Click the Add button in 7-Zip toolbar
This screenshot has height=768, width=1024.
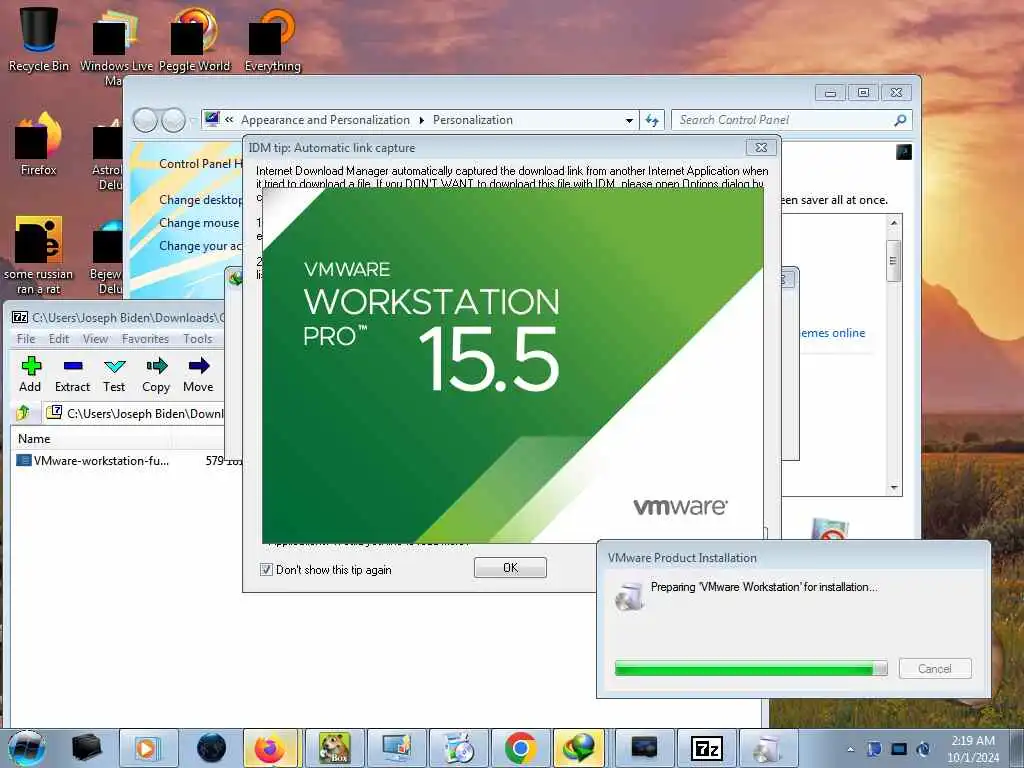[x=30, y=374]
